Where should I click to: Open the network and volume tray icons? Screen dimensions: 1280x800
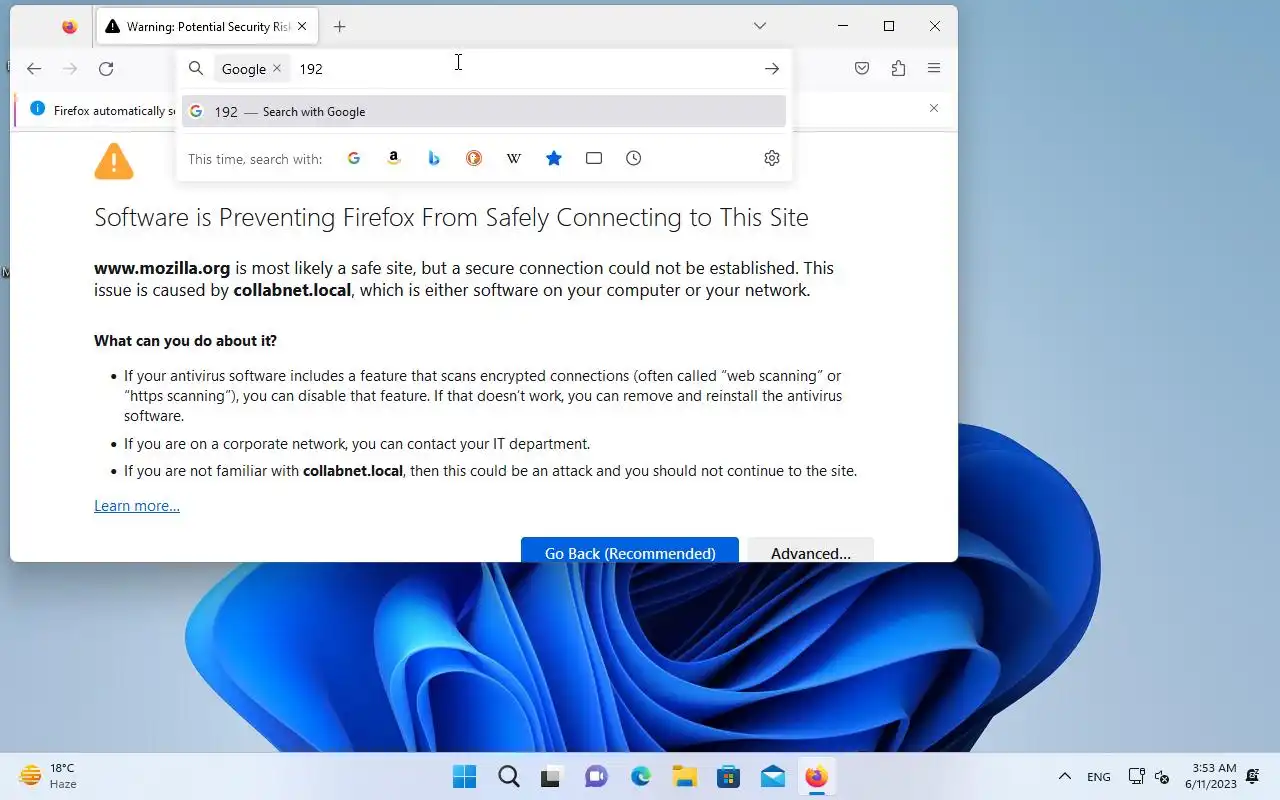(1149, 777)
